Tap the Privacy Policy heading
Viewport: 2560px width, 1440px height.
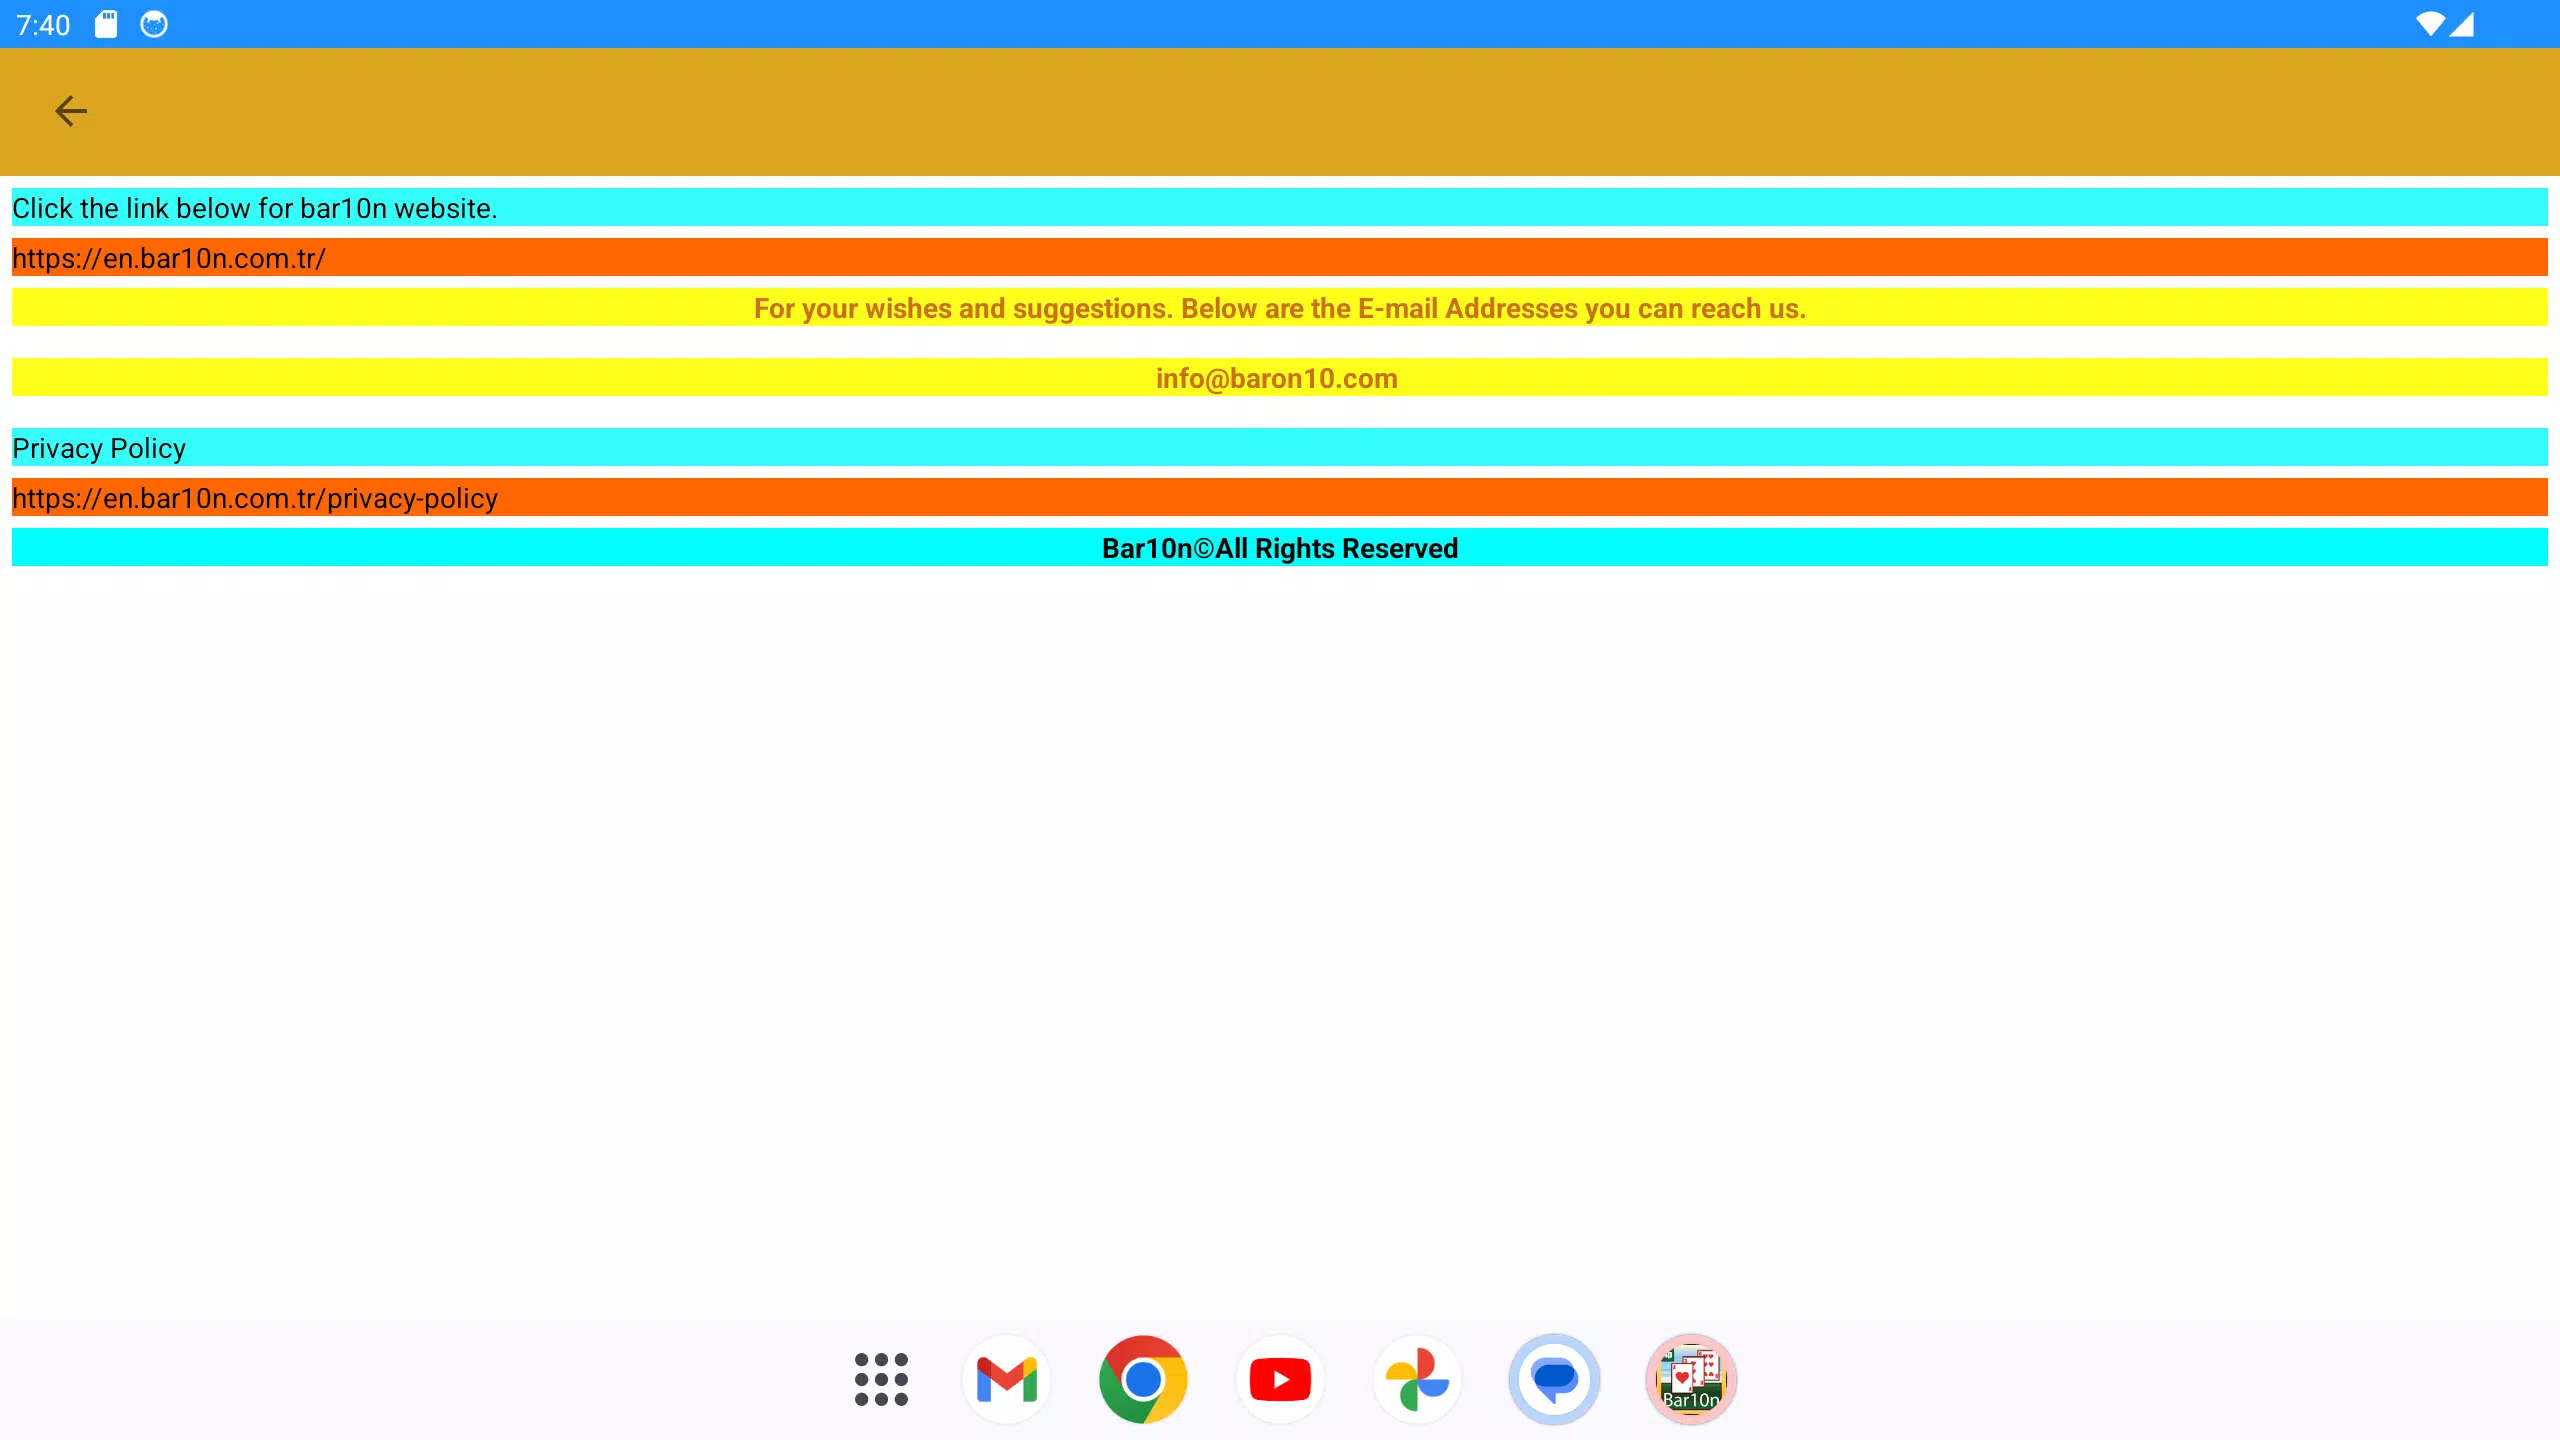pos(99,448)
